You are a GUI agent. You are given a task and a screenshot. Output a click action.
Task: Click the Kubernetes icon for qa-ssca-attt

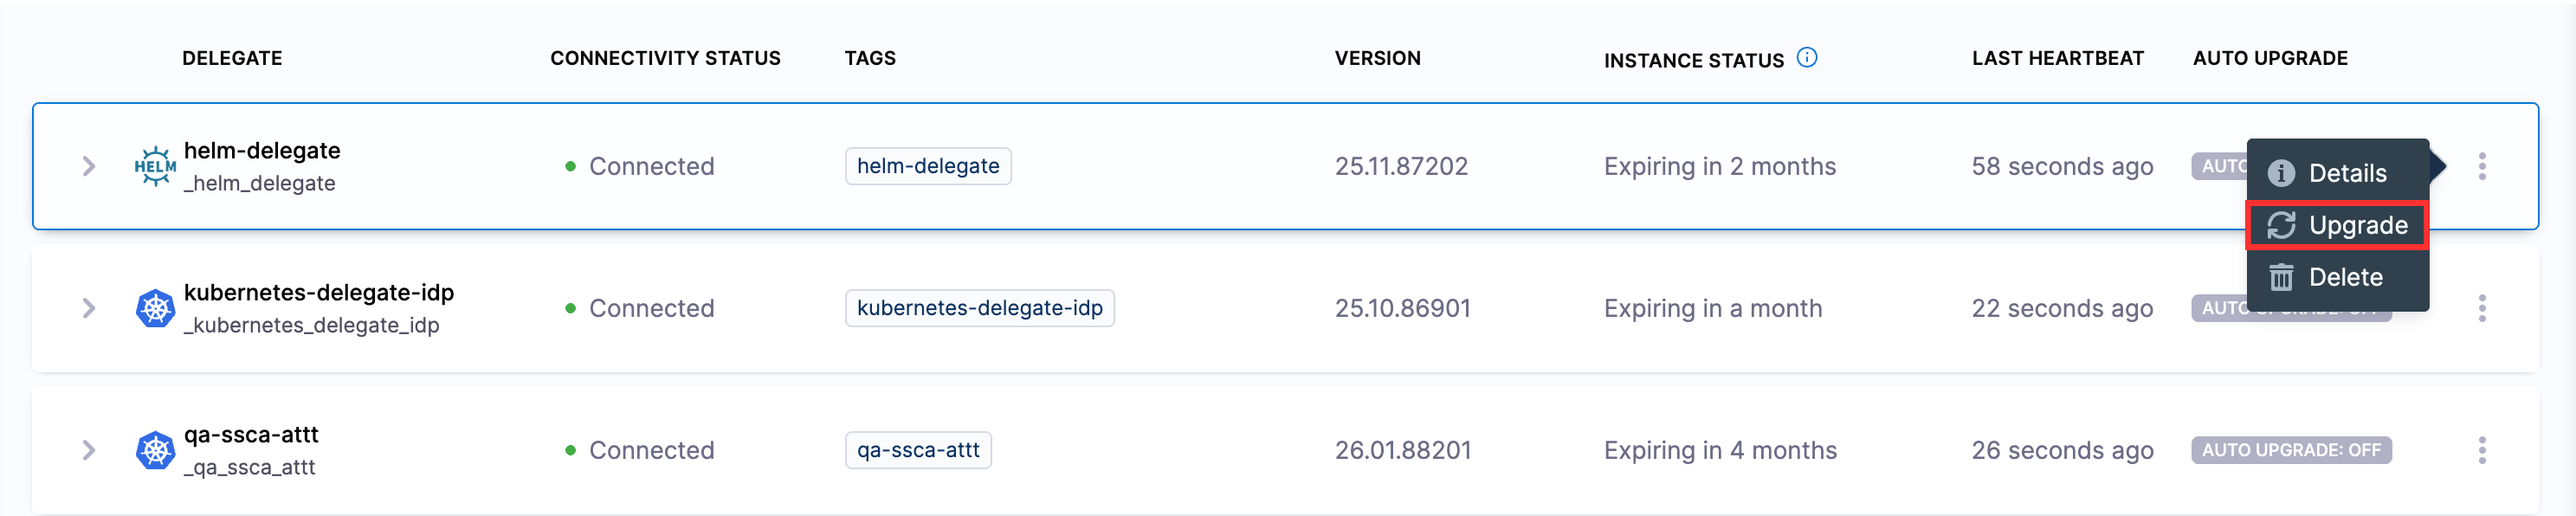(155, 450)
